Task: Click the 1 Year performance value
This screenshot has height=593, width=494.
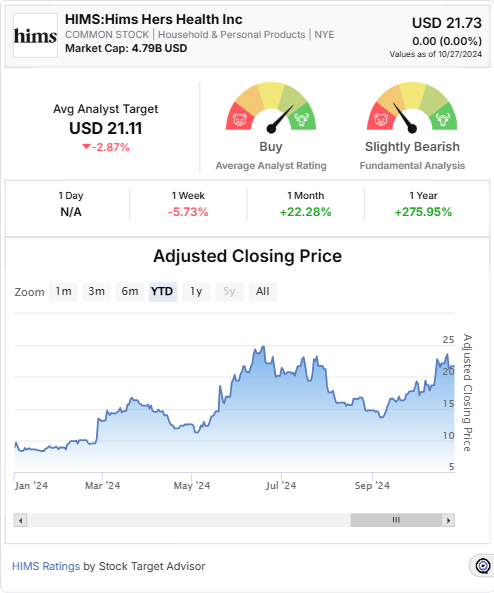Action: [423, 212]
